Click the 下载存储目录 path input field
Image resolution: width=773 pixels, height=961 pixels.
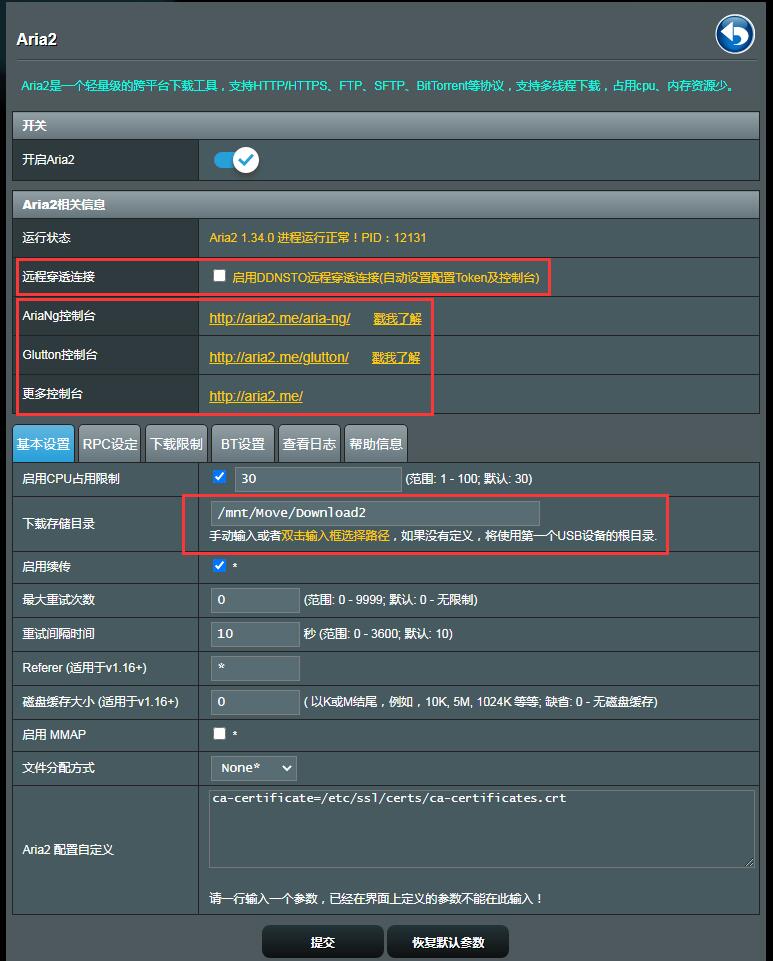coord(375,513)
